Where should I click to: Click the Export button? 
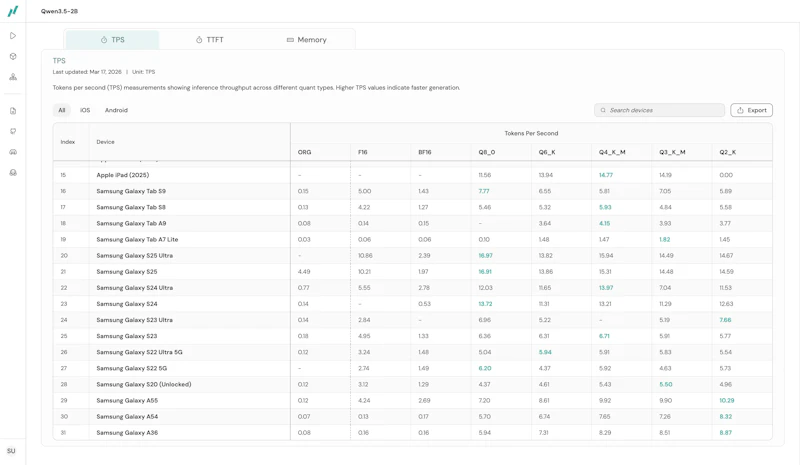pos(752,110)
